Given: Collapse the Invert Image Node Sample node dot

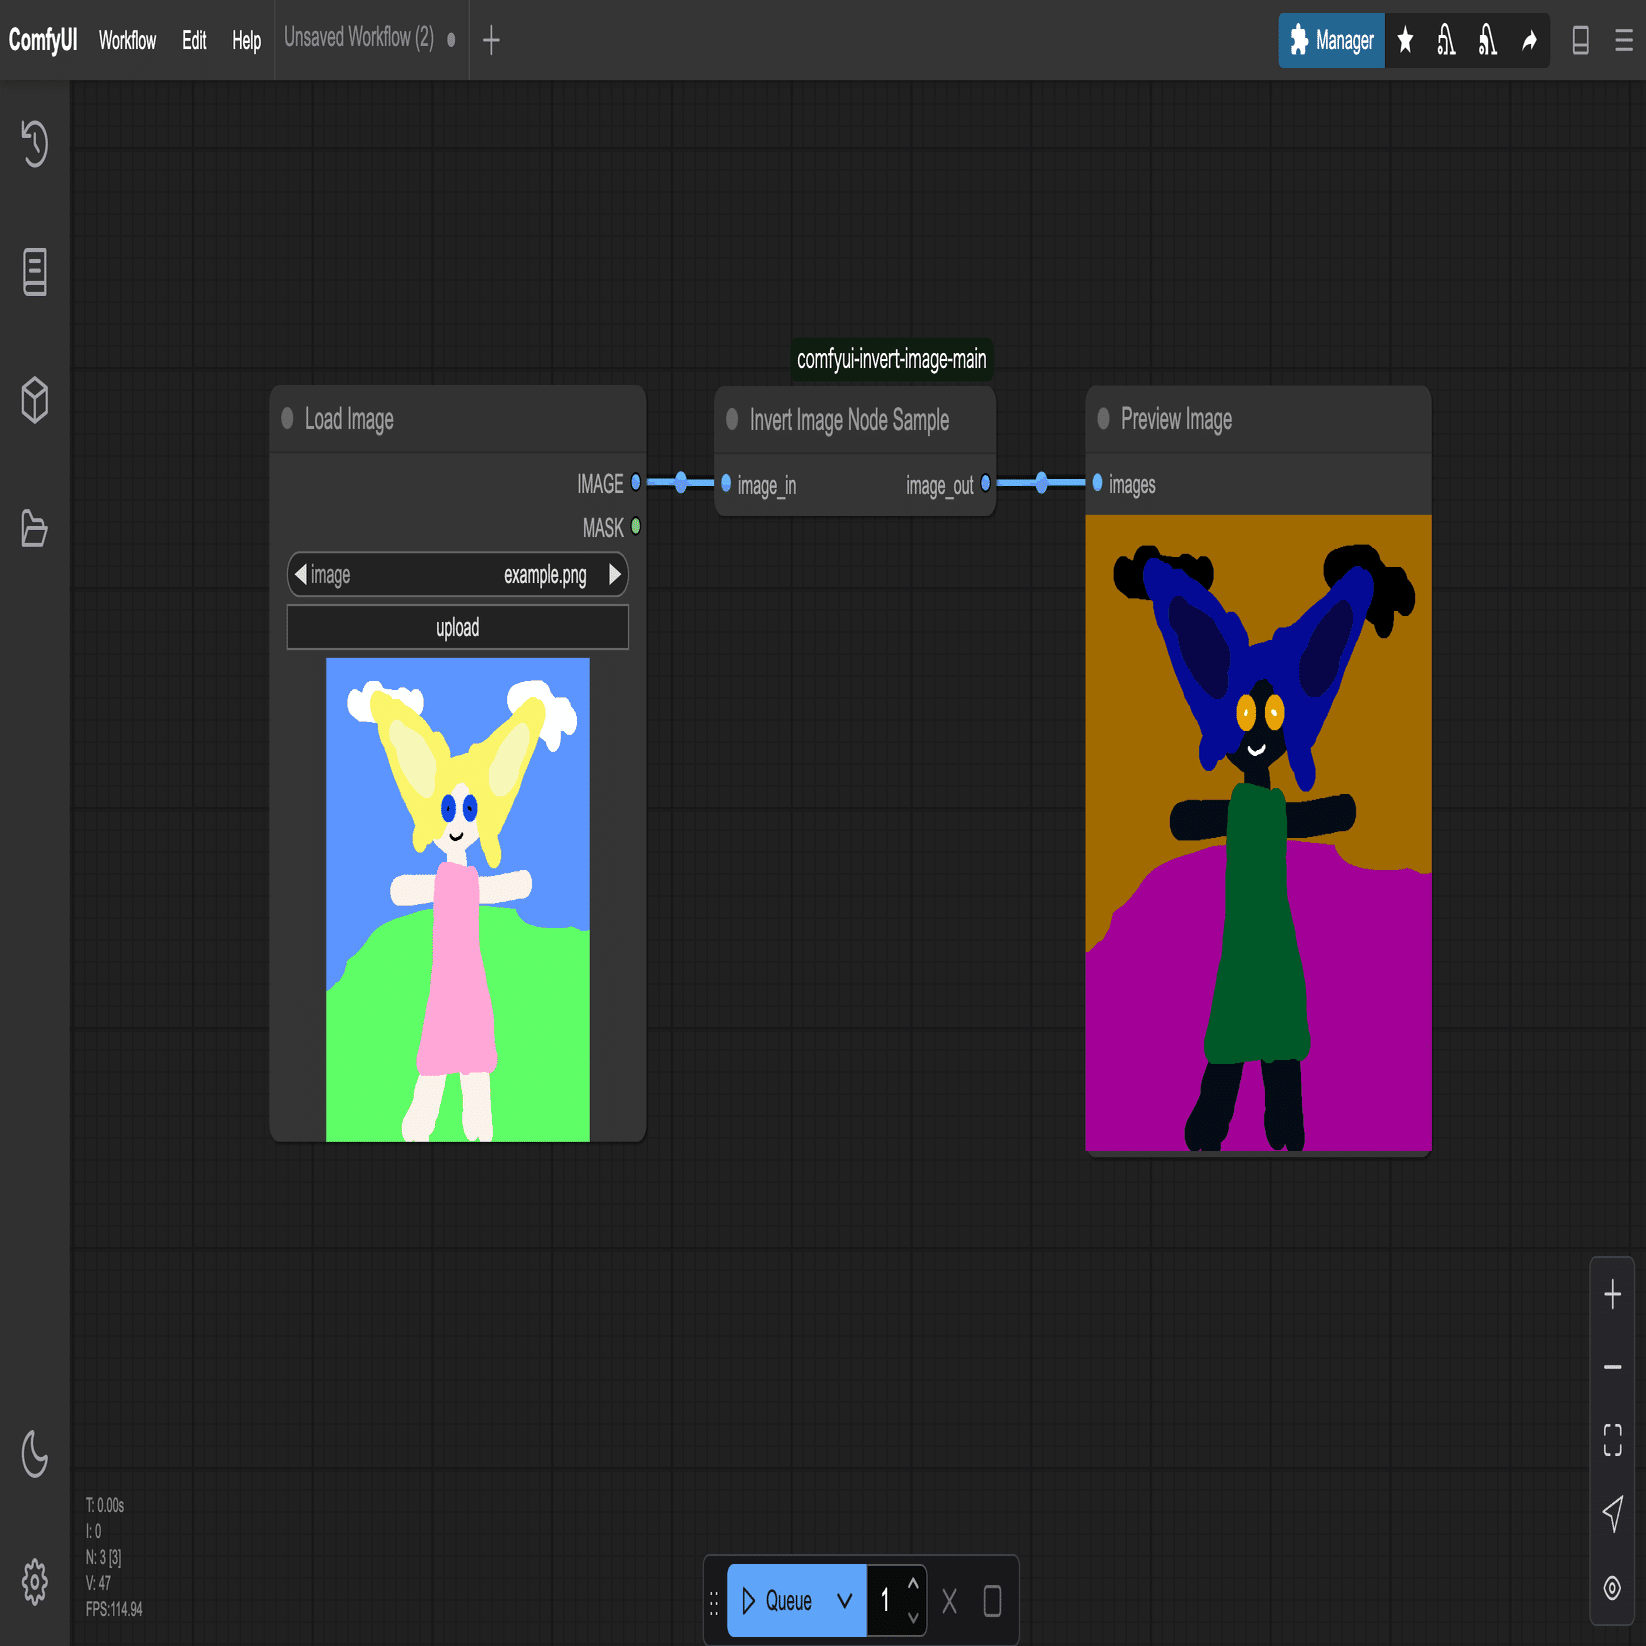Looking at the screenshot, I should 732,418.
